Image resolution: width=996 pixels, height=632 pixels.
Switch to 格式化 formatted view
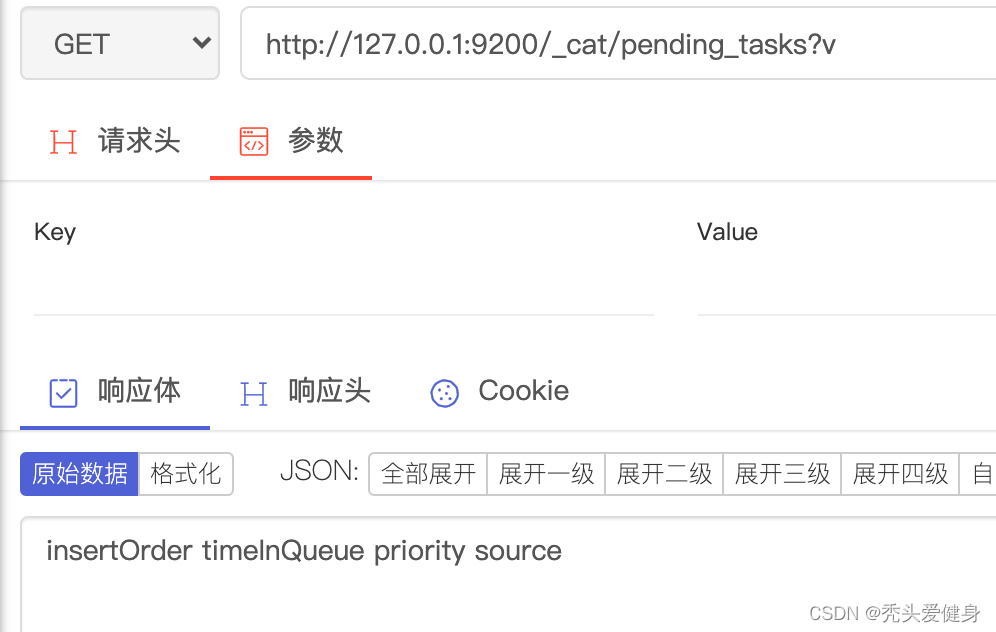(x=185, y=474)
